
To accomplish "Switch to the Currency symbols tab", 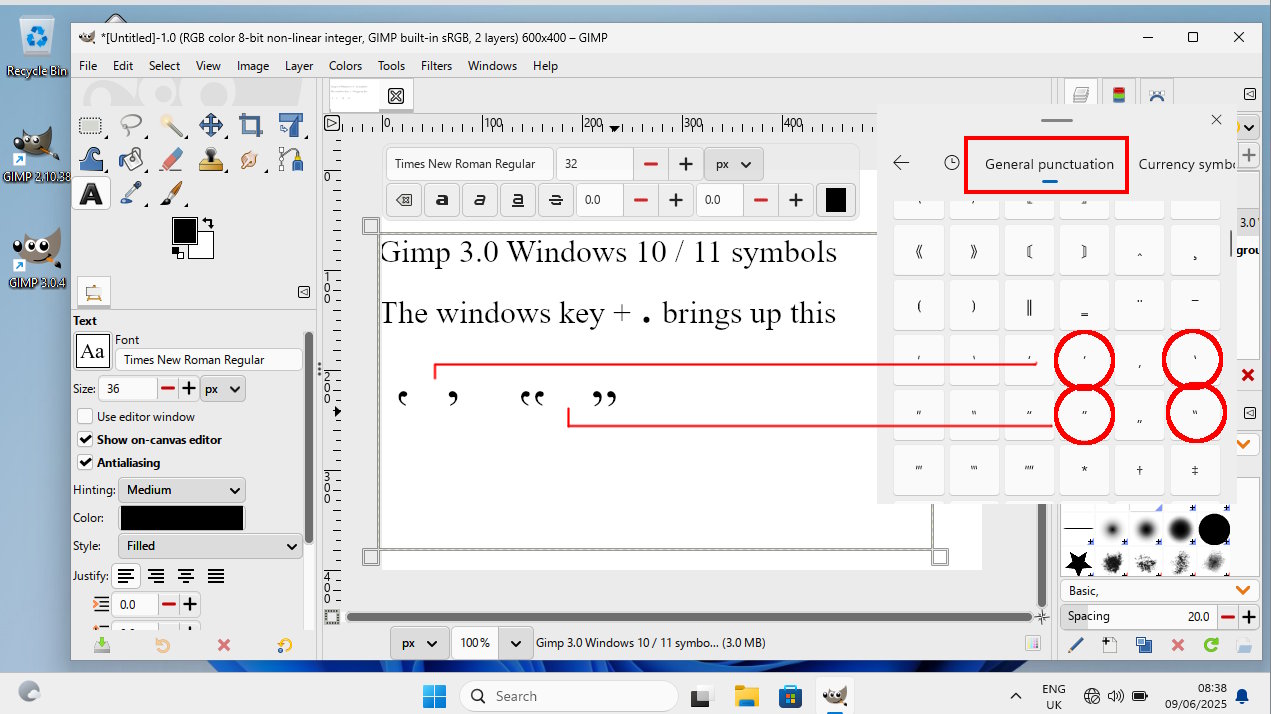I will (1187, 164).
